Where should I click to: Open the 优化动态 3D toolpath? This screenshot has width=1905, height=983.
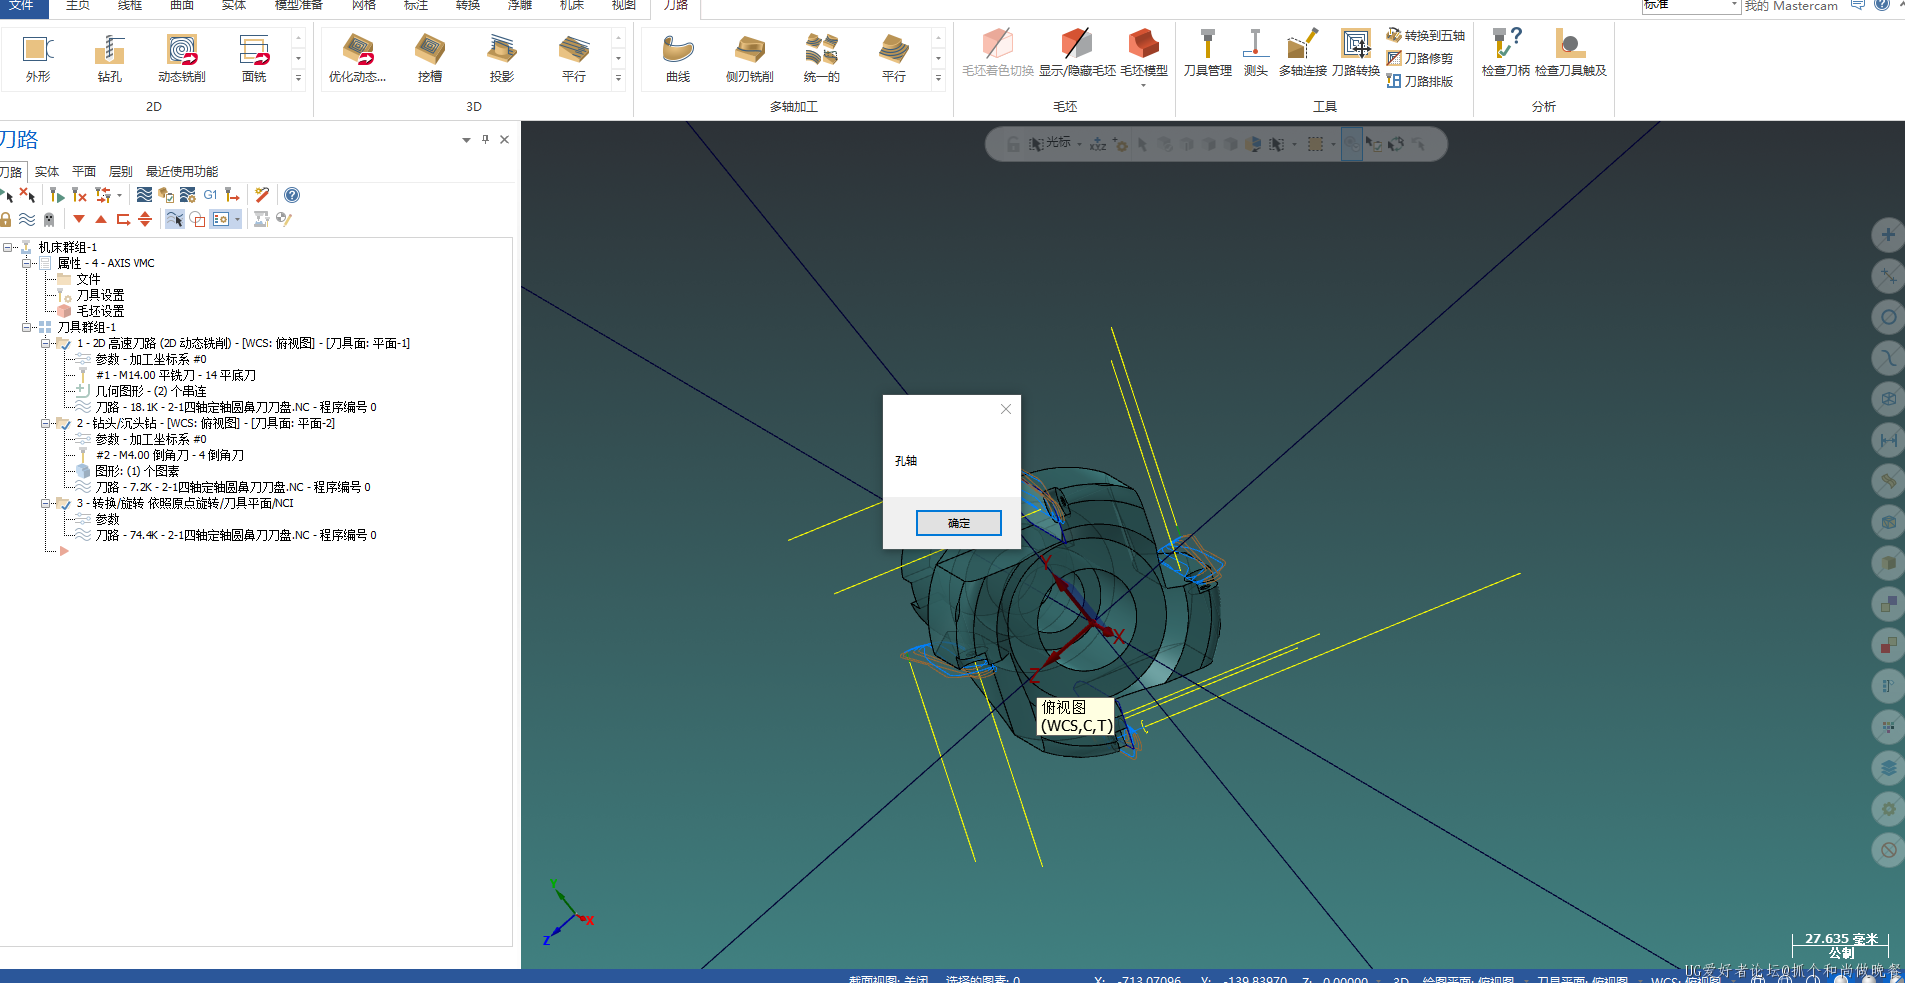pyautogui.click(x=357, y=59)
